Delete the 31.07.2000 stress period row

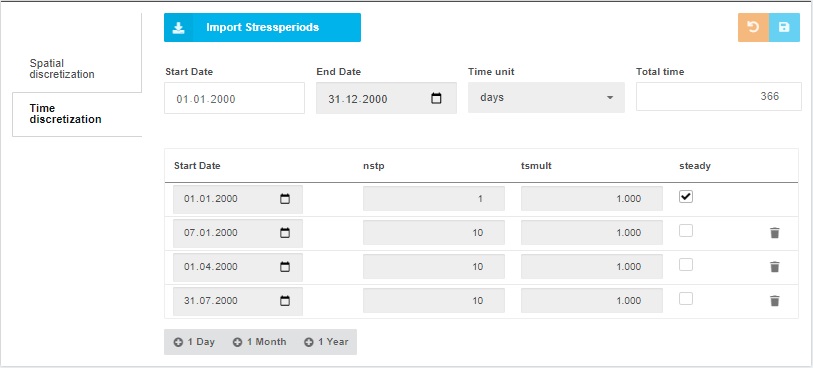[775, 301]
